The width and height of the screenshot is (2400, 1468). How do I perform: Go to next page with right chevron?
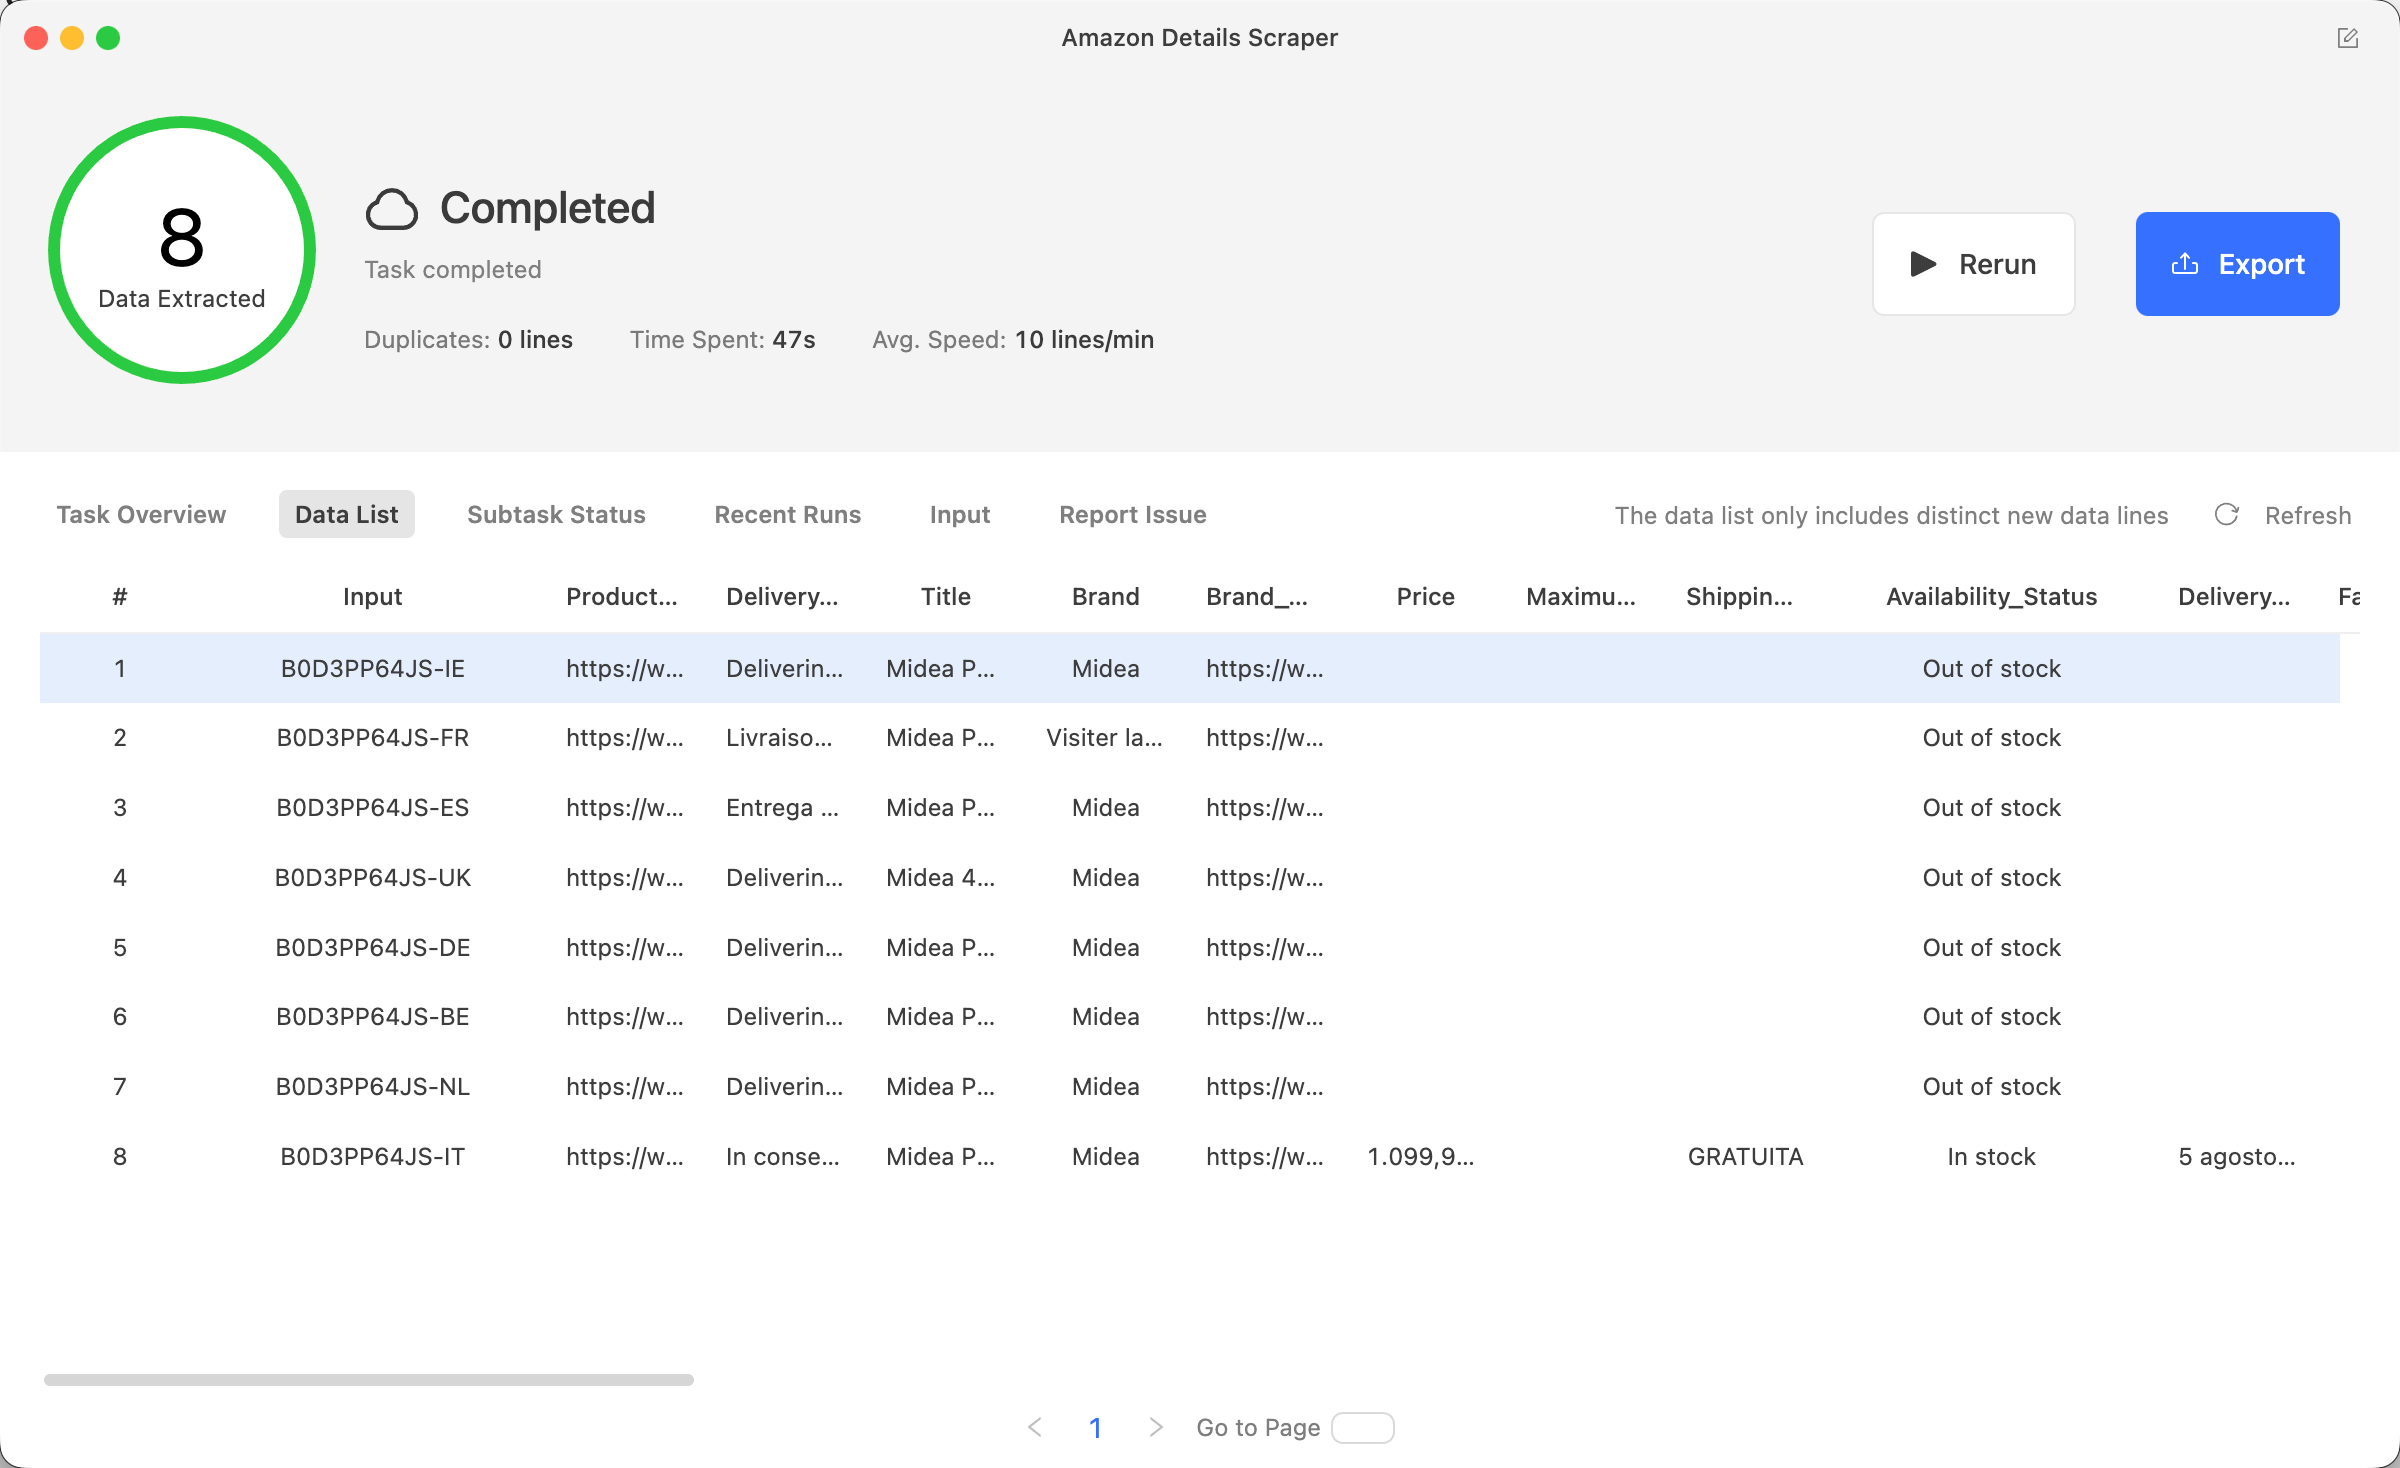click(x=1155, y=1427)
